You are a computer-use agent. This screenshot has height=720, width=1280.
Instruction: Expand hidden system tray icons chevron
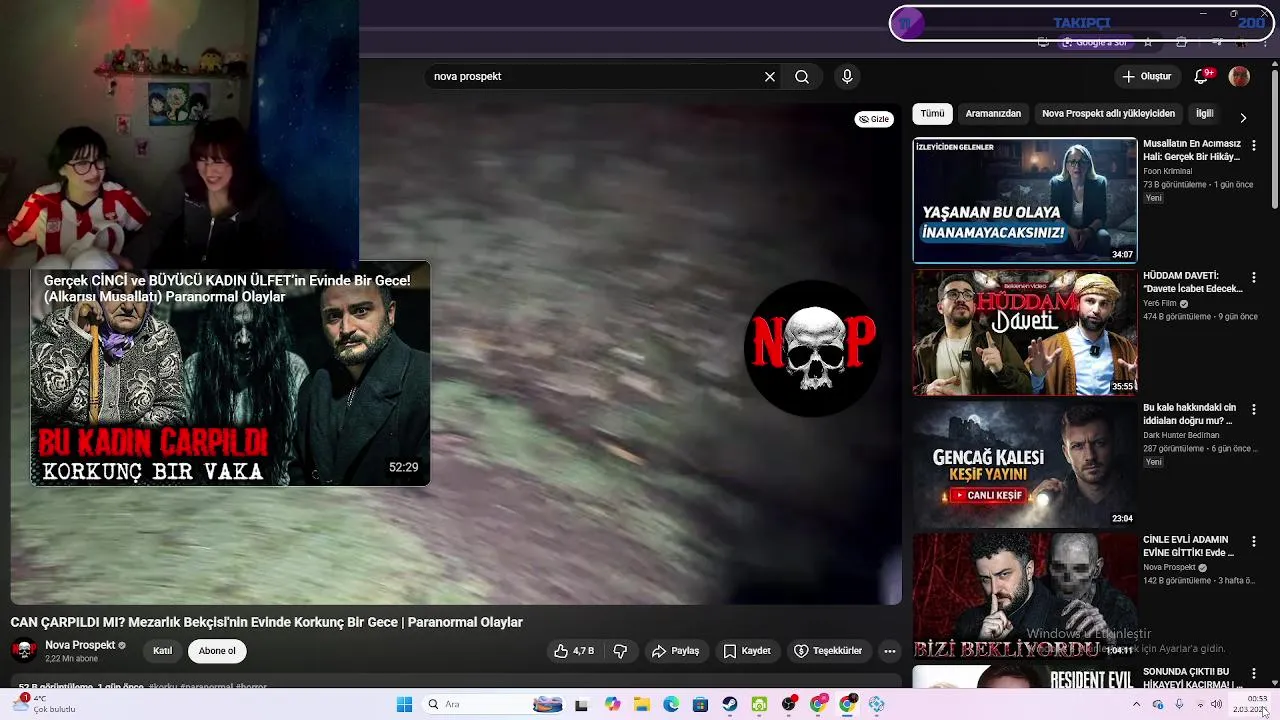pyautogui.click(x=1136, y=705)
